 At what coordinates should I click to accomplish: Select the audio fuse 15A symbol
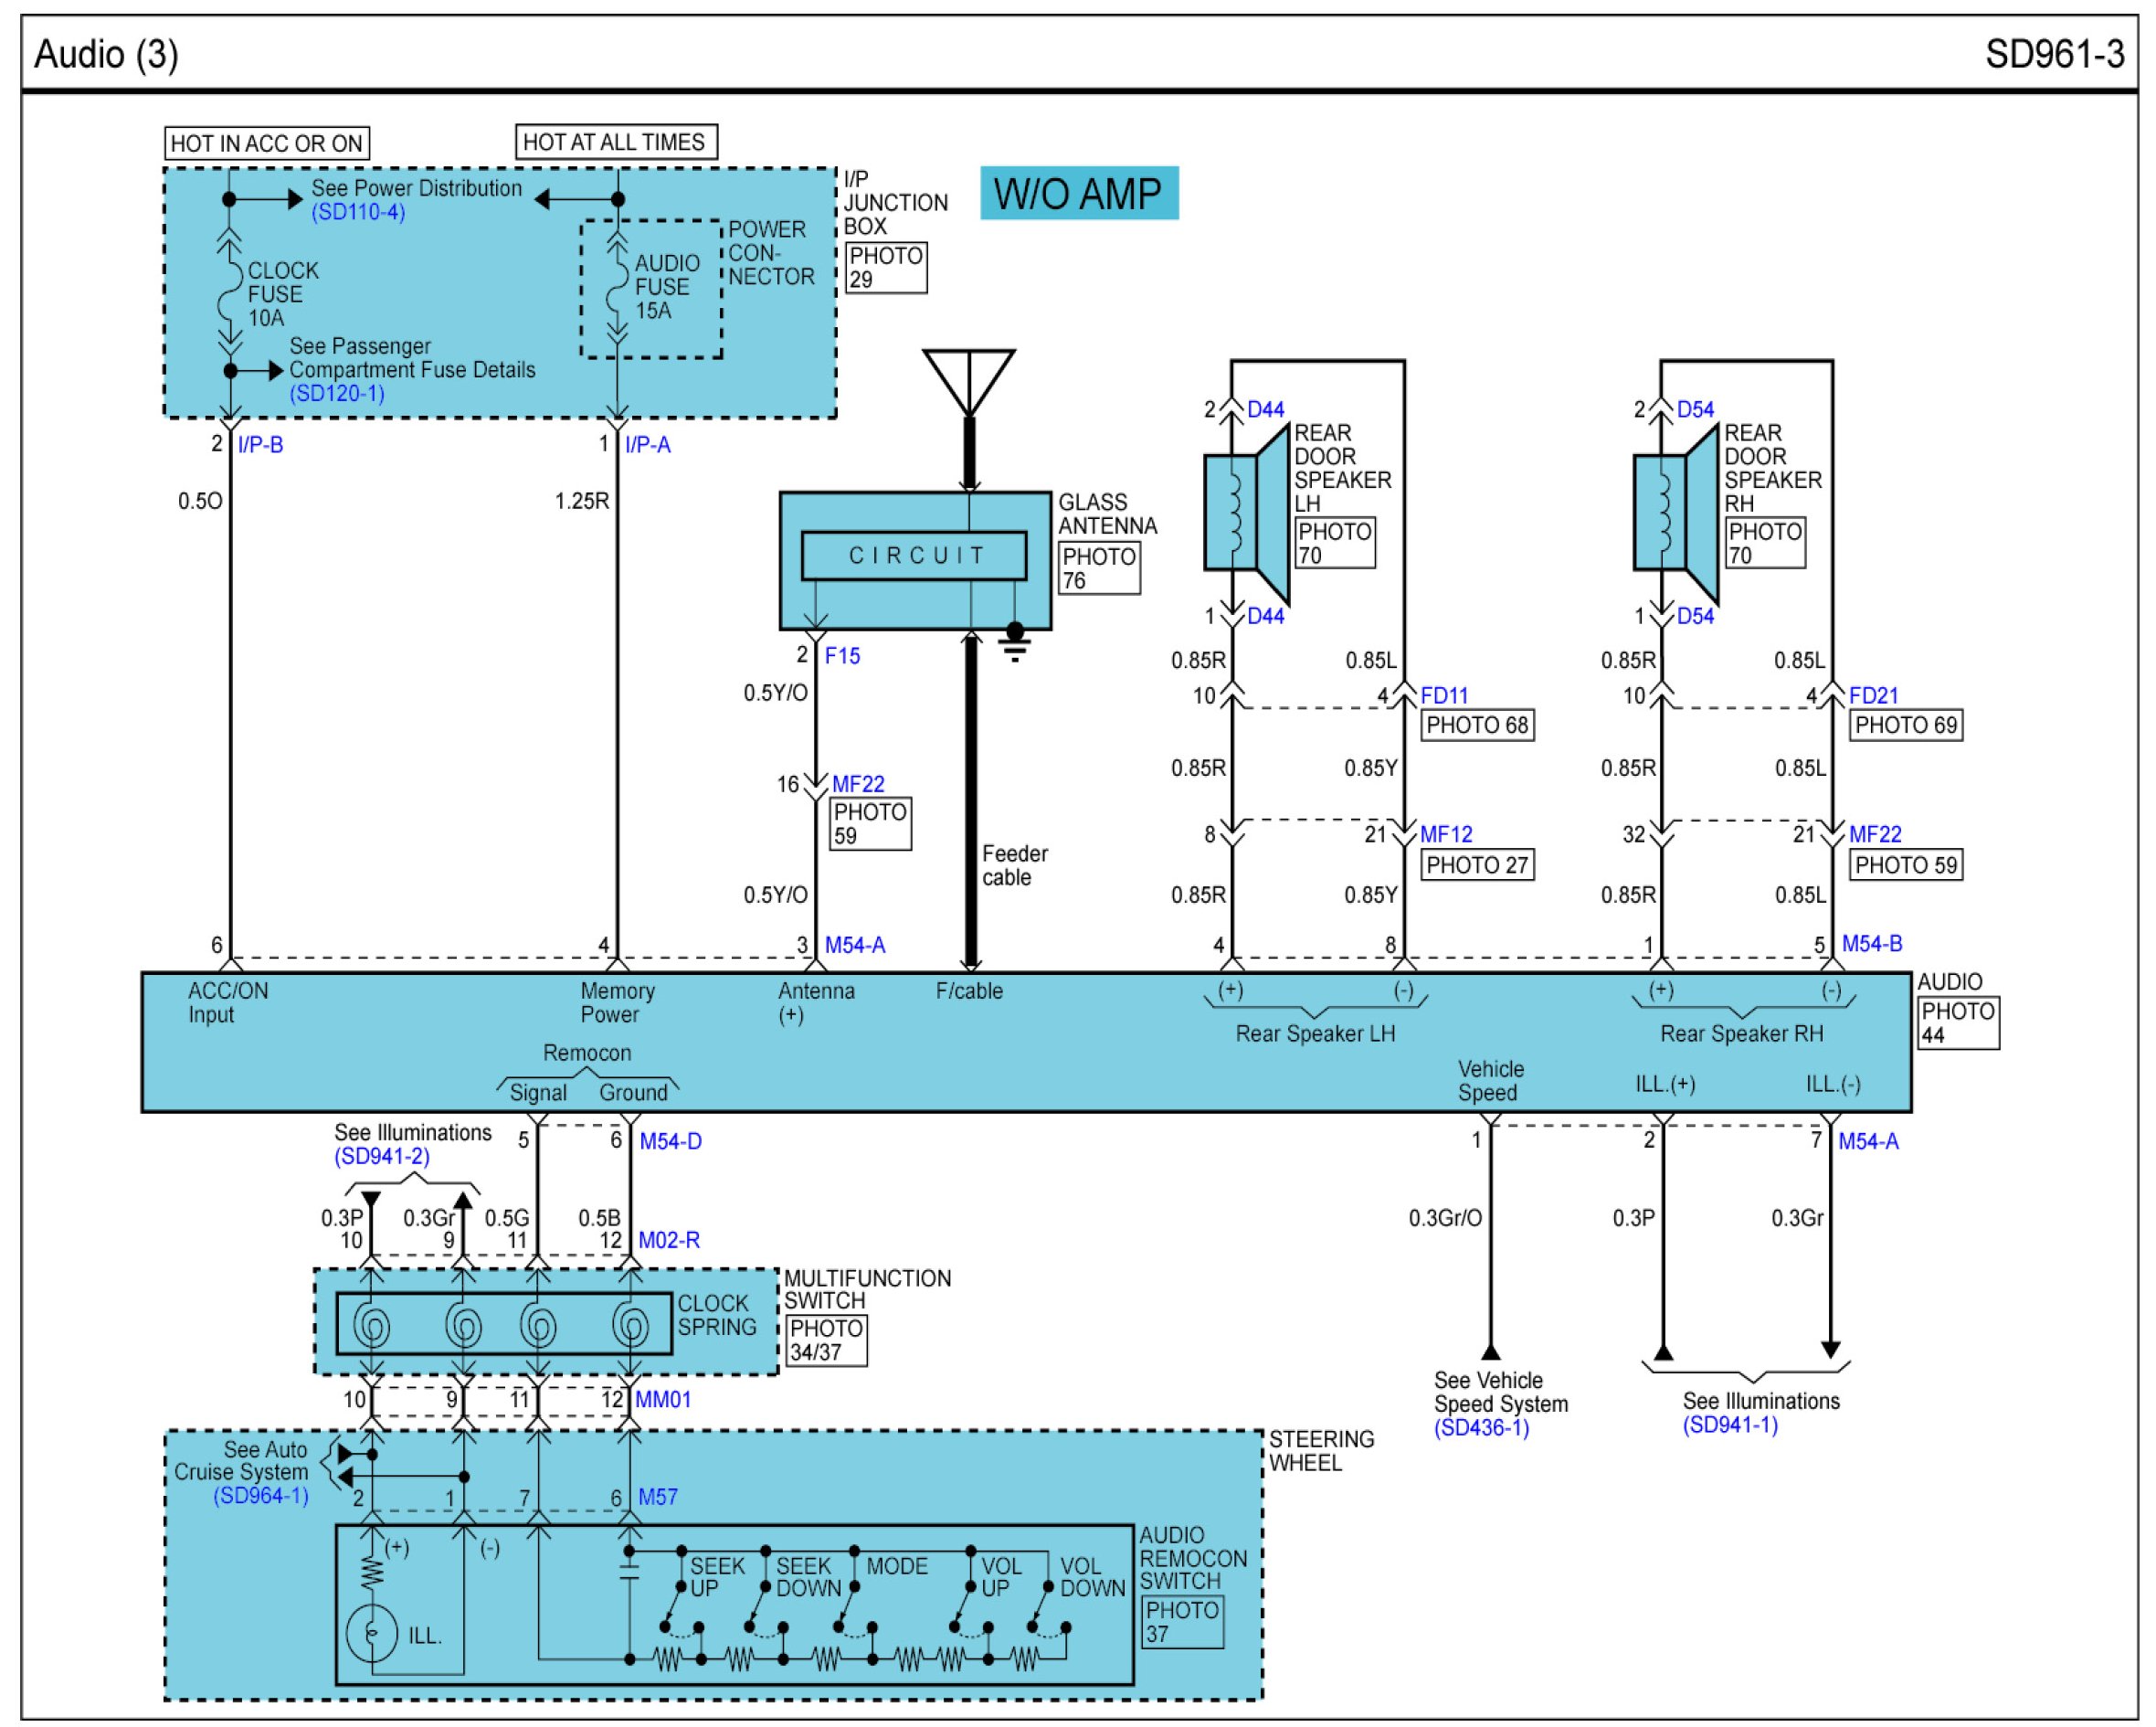pyautogui.click(x=617, y=287)
